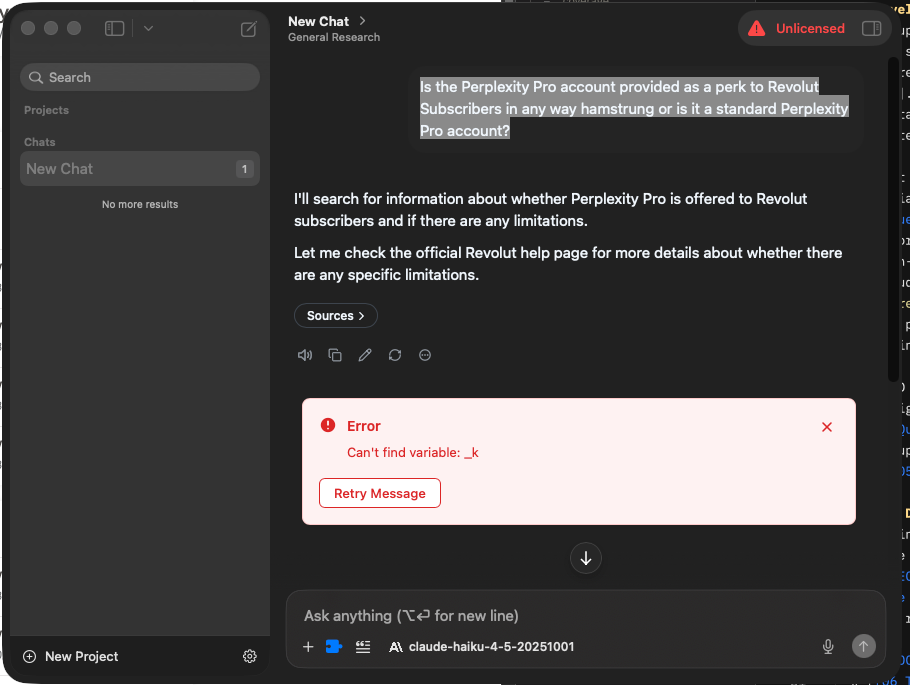Screen dimensions: 910x685
Task: Click the Projects section header
Action: pos(46,110)
